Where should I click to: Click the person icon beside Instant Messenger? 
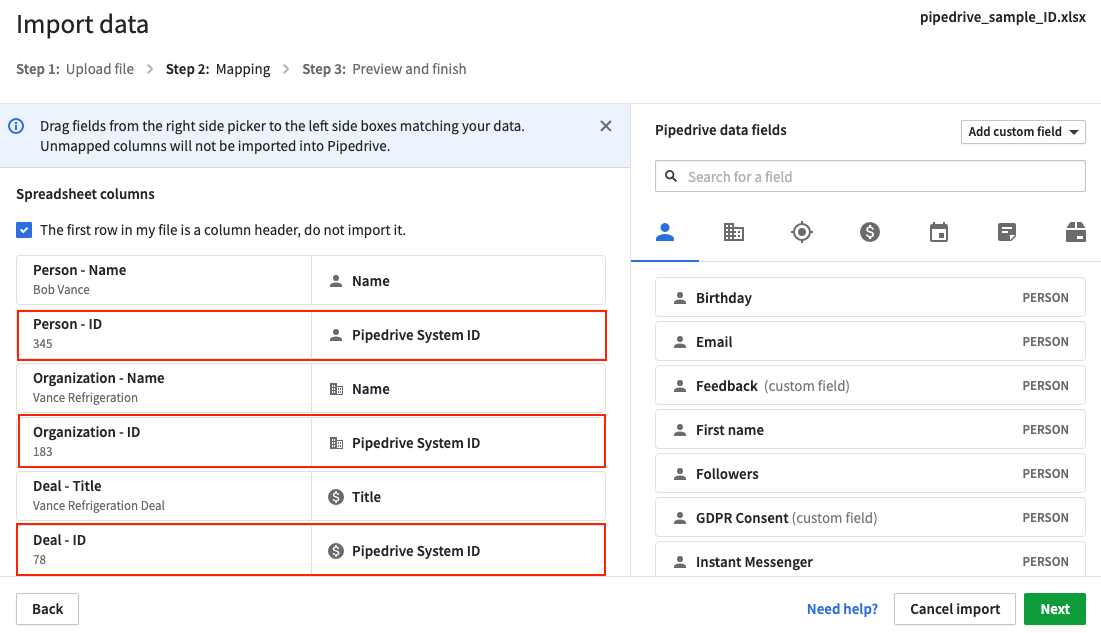[680, 562]
